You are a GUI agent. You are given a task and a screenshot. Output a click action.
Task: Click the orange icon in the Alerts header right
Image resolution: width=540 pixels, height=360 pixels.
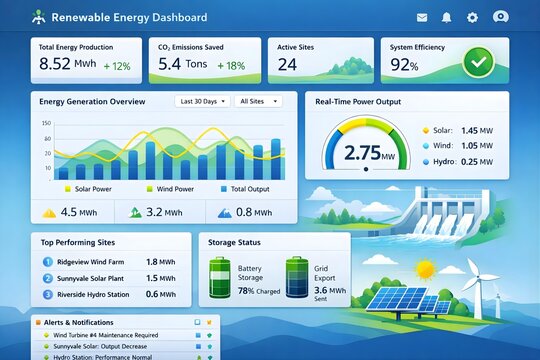click(209, 322)
